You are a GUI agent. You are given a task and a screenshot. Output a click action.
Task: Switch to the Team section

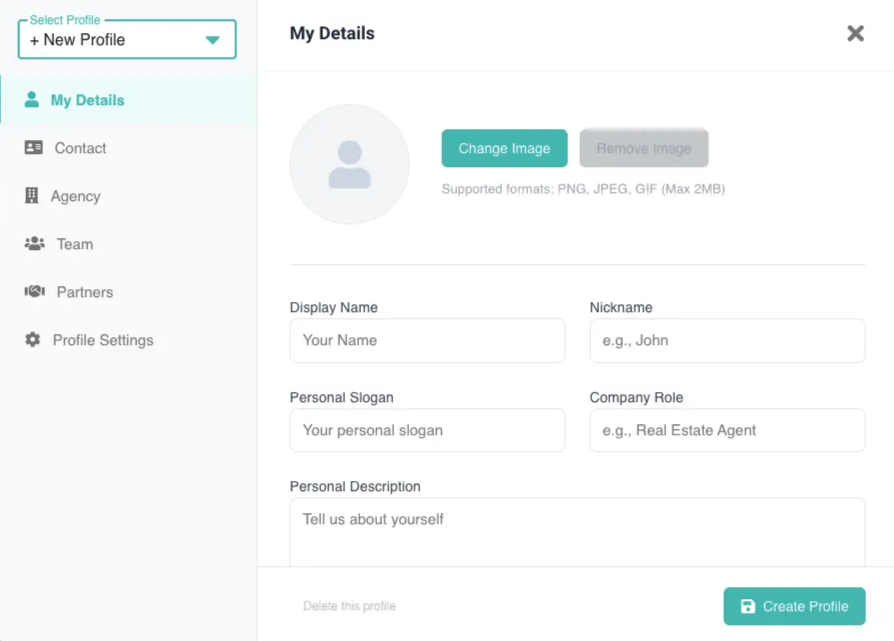[x=75, y=244]
